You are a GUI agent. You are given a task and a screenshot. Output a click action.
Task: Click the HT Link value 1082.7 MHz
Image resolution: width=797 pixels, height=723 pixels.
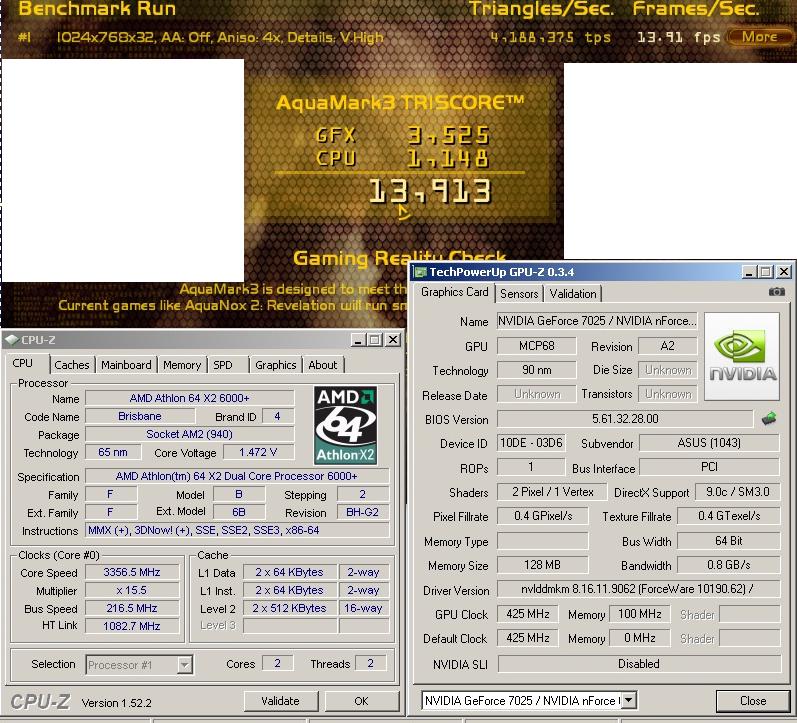(132, 626)
